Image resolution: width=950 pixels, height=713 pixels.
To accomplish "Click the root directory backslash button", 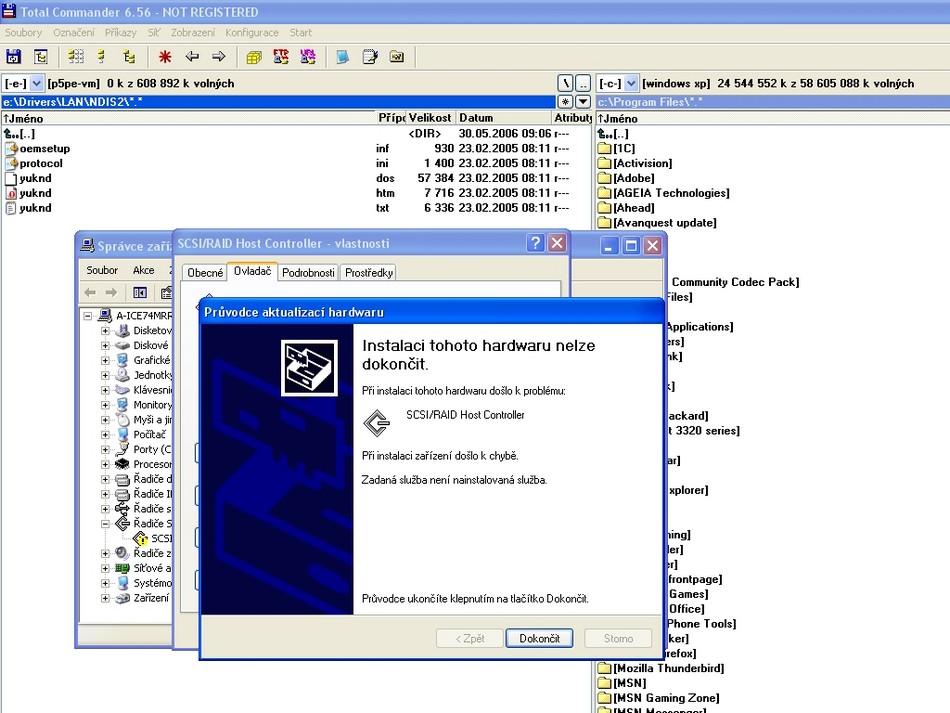I will tap(566, 83).
